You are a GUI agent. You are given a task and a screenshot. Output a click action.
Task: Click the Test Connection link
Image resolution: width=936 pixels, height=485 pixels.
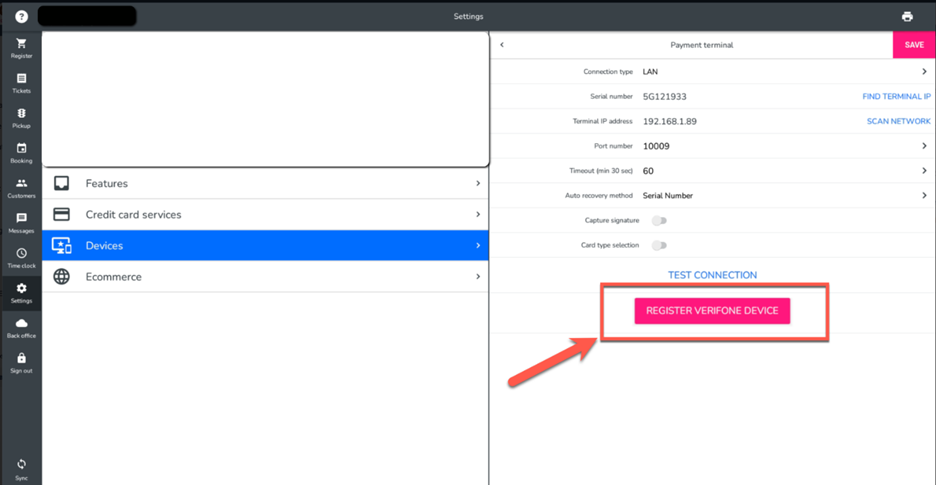click(x=712, y=275)
